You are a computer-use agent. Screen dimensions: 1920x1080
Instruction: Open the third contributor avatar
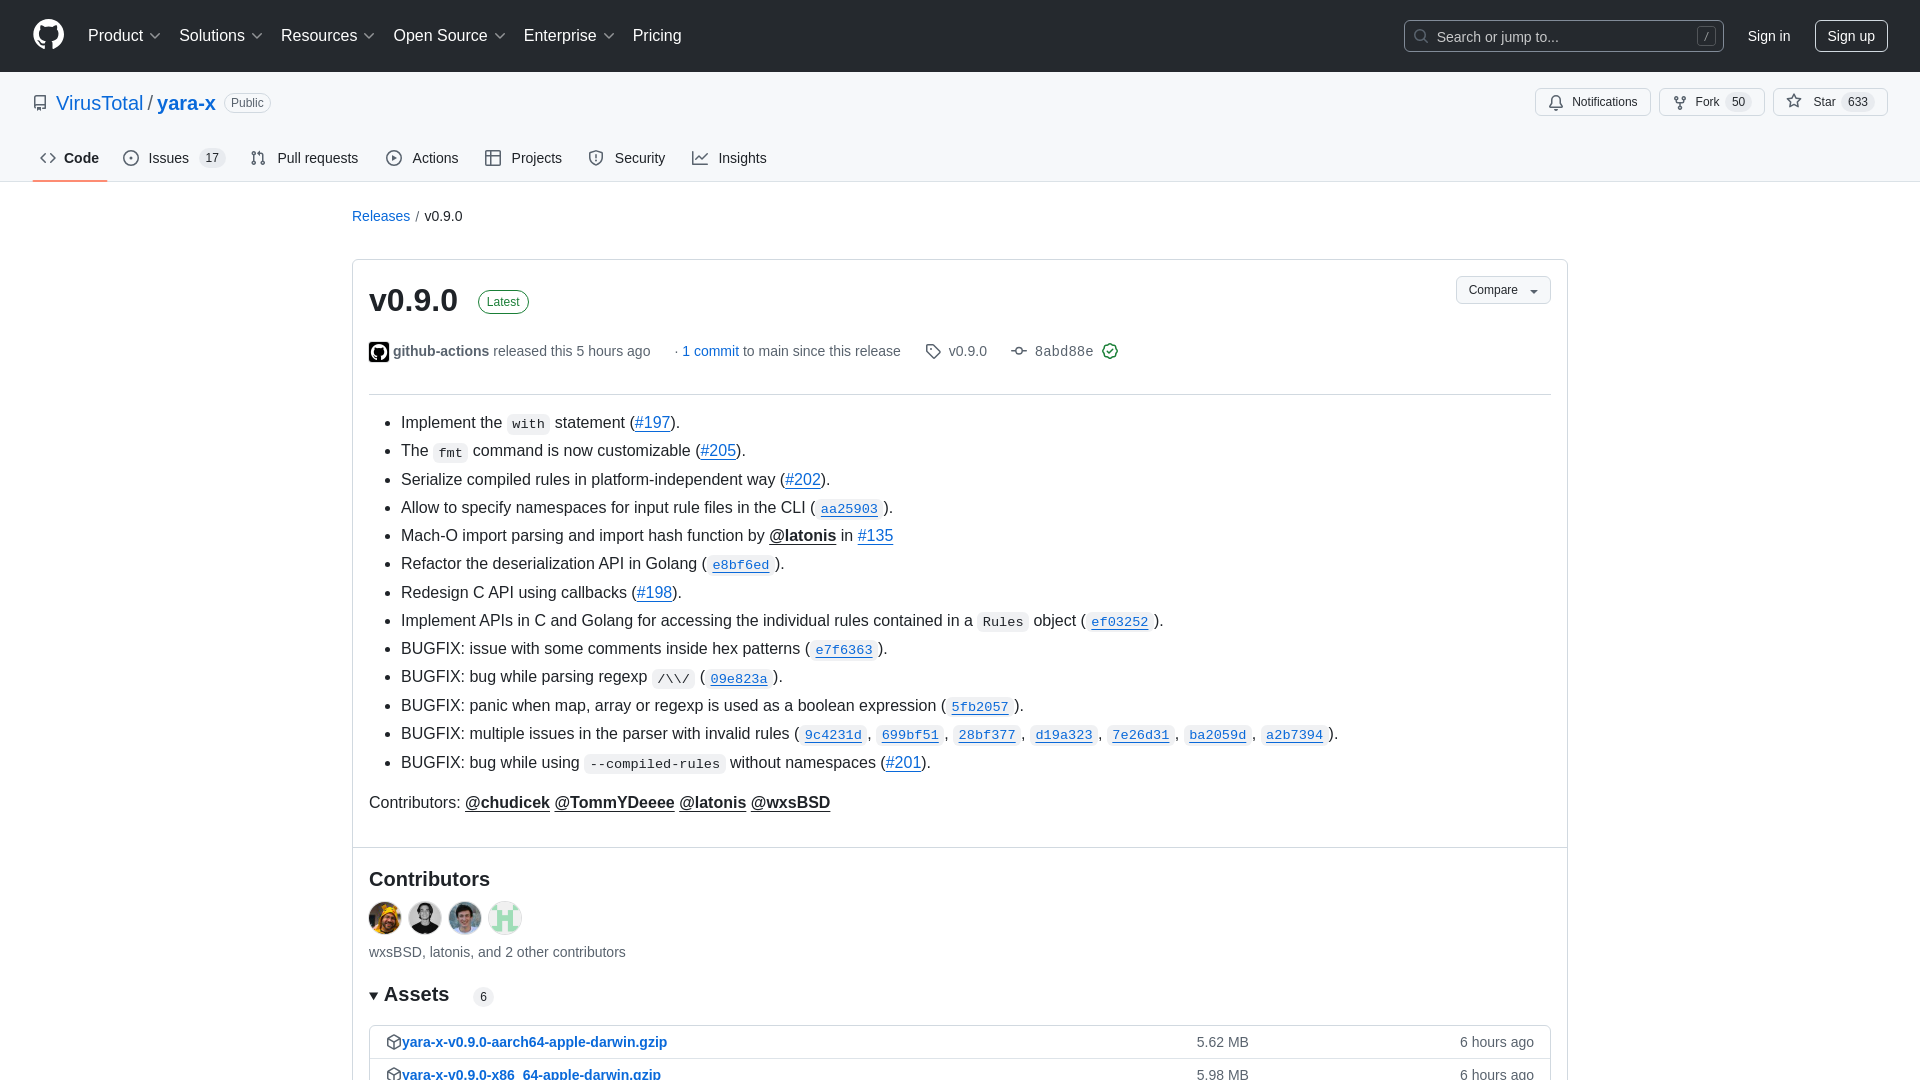pyautogui.click(x=465, y=918)
